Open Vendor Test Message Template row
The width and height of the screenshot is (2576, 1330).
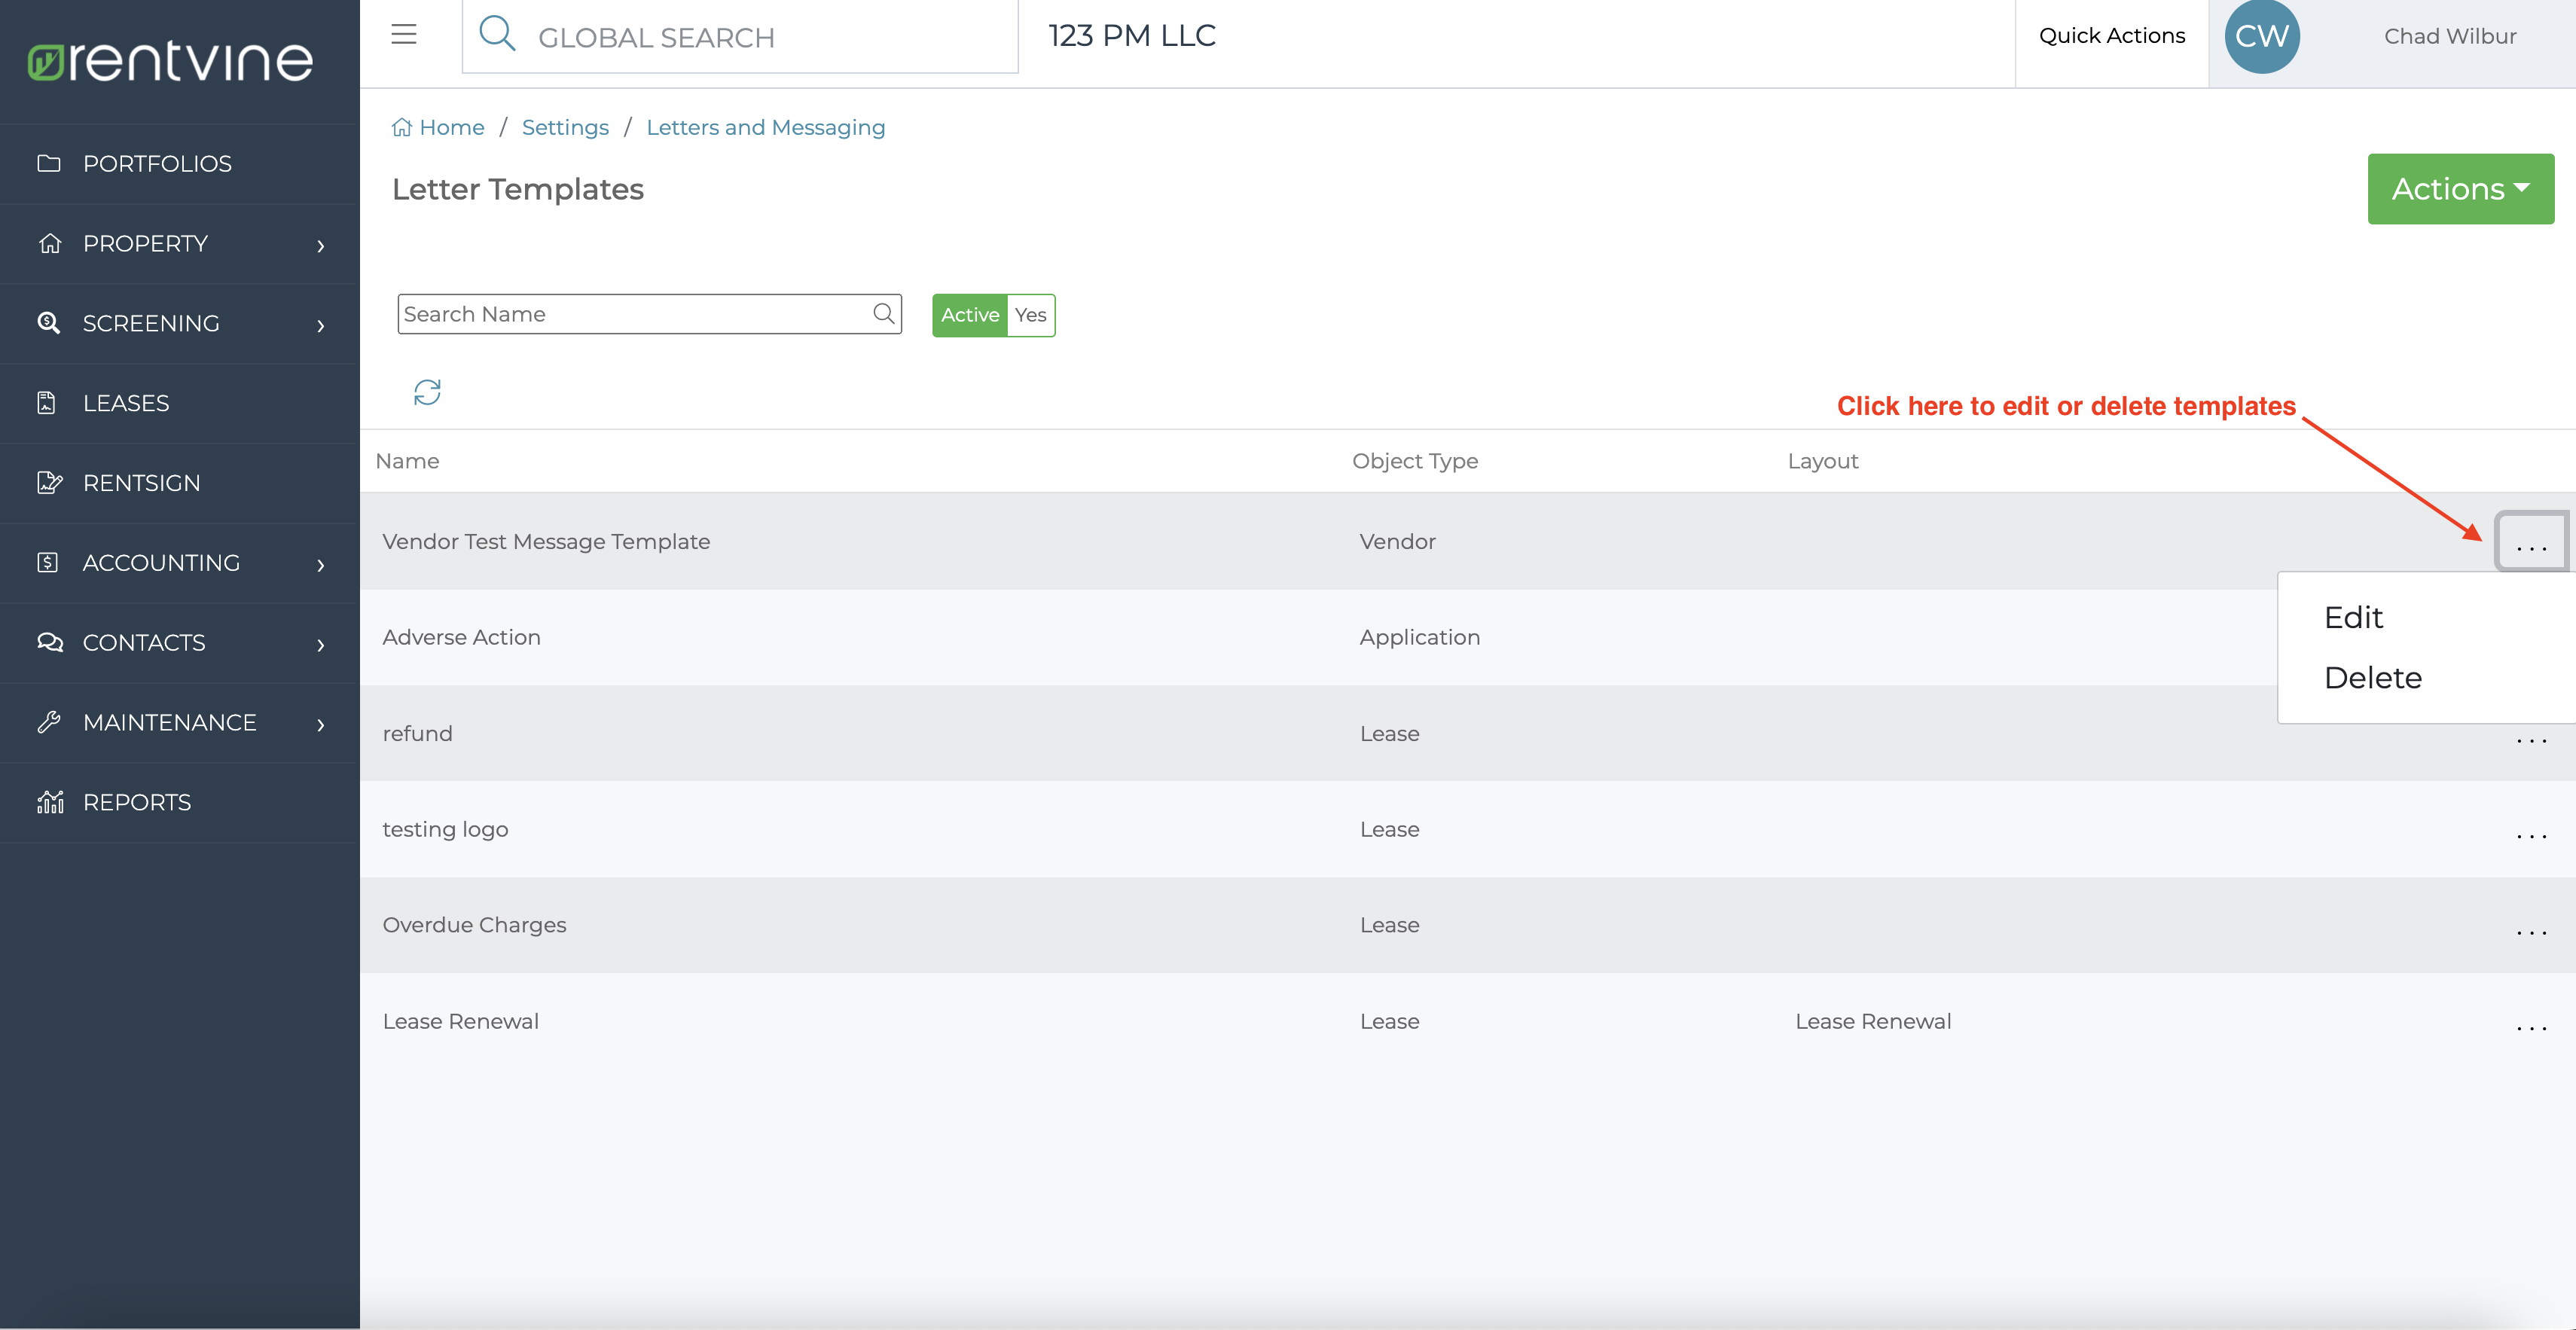[x=1467, y=541]
